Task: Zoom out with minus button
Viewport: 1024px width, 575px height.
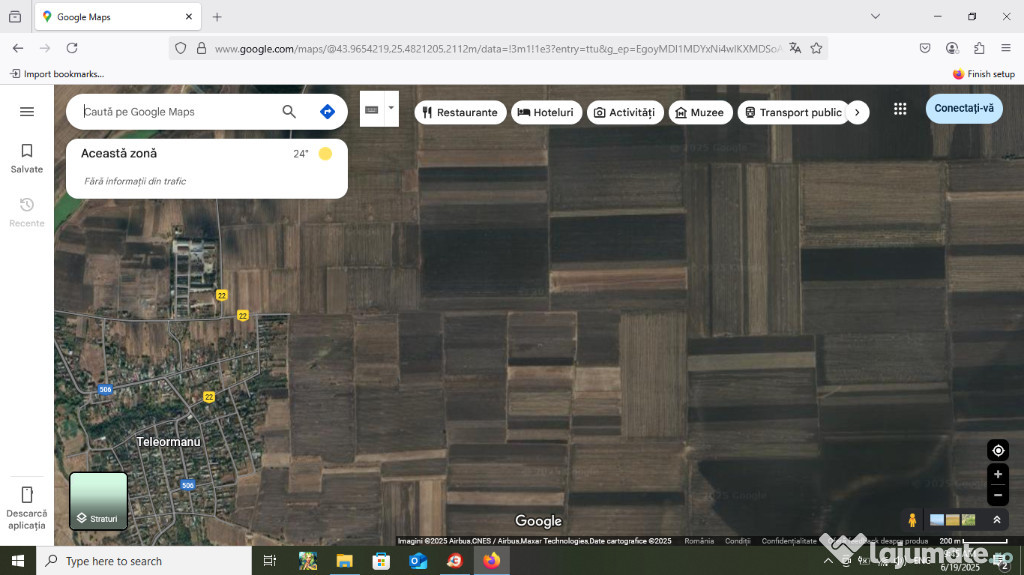Action: (x=998, y=495)
